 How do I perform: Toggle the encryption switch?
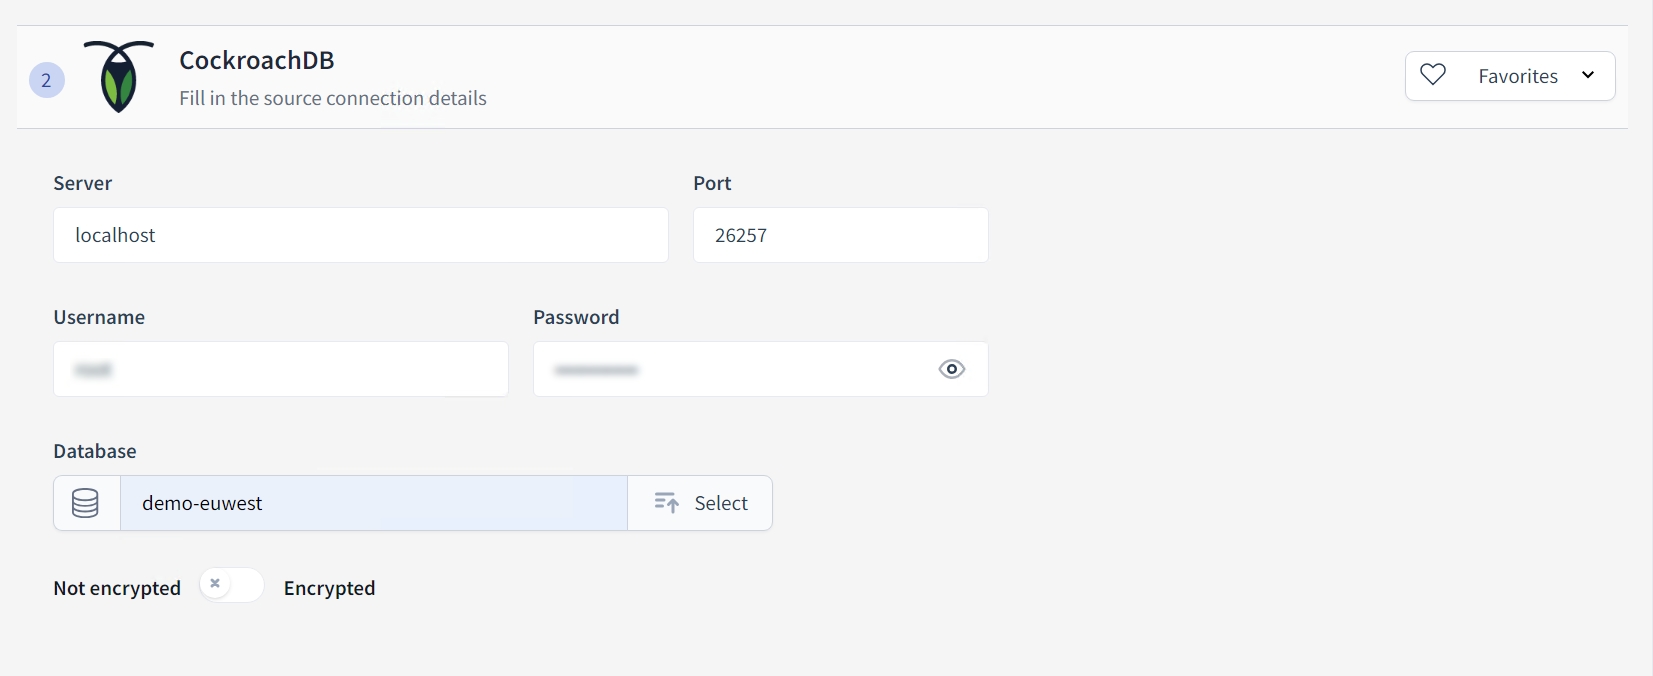click(231, 585)
